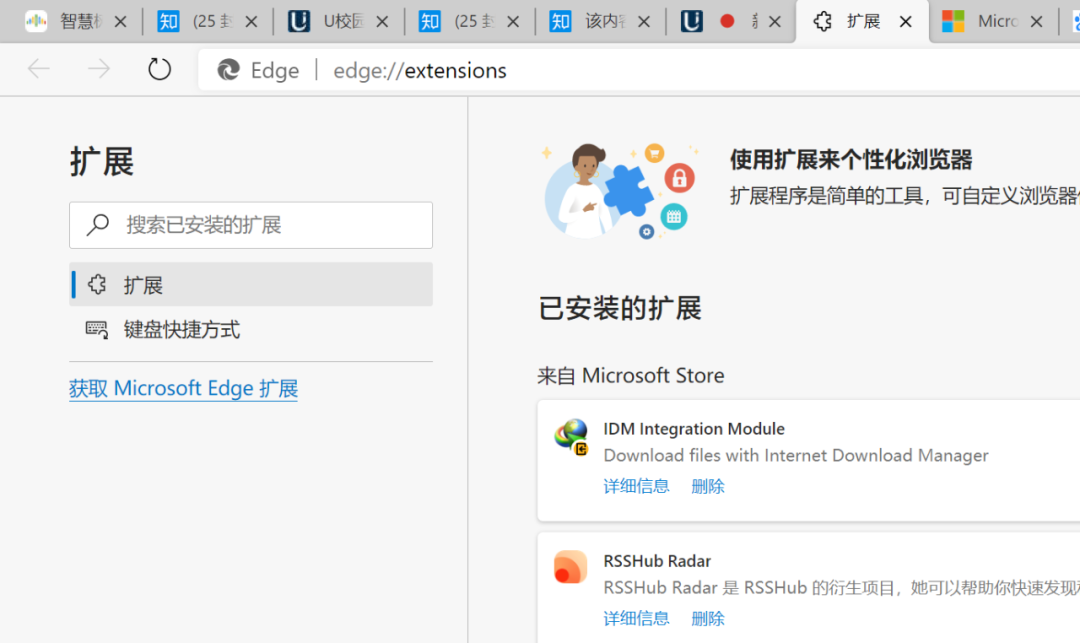The width and height of the screenshot is (1080, 643).
Task: Close the recording U tab
Action: (775, 22)
